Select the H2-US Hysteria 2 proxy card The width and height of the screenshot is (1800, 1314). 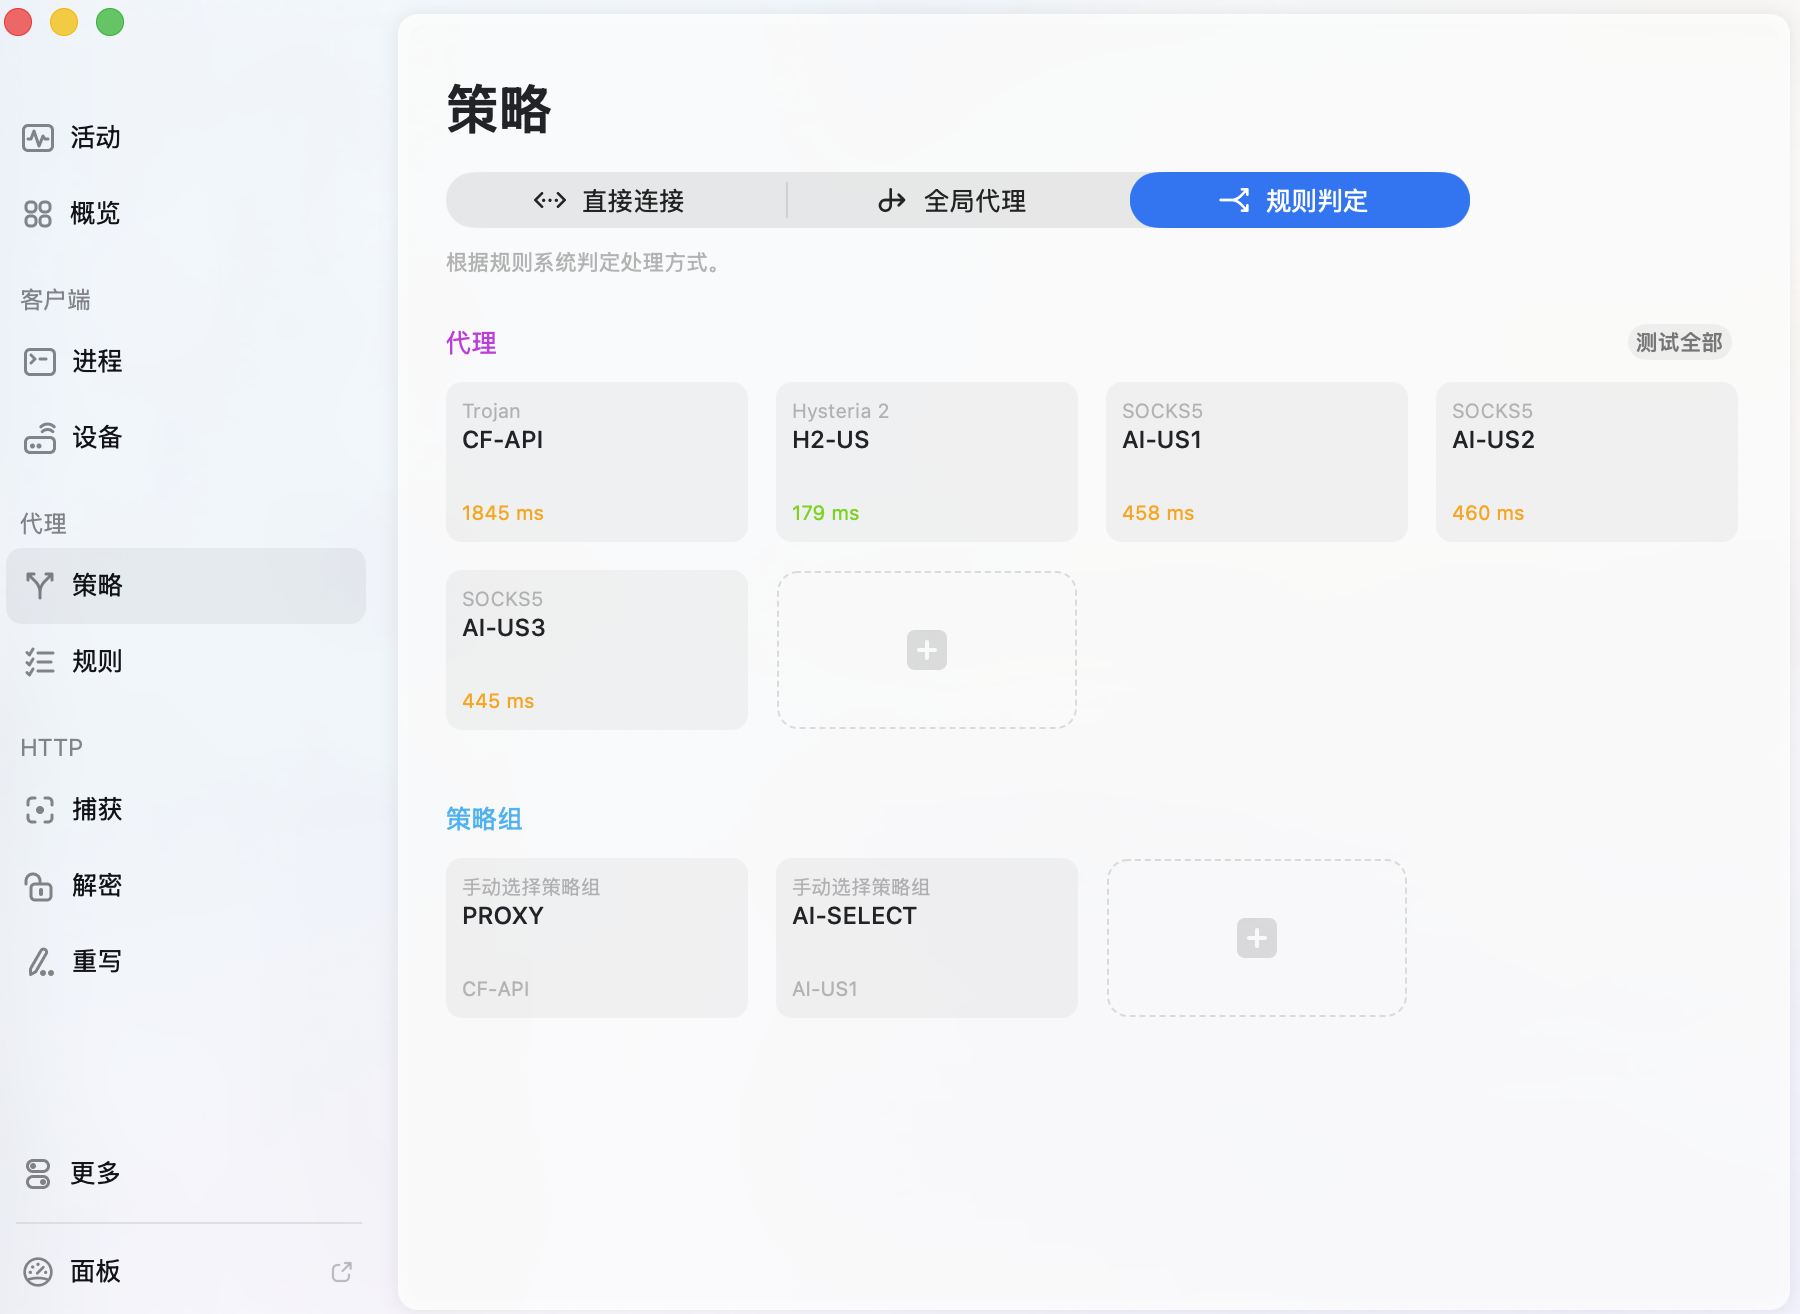click(x=927, y=462)
